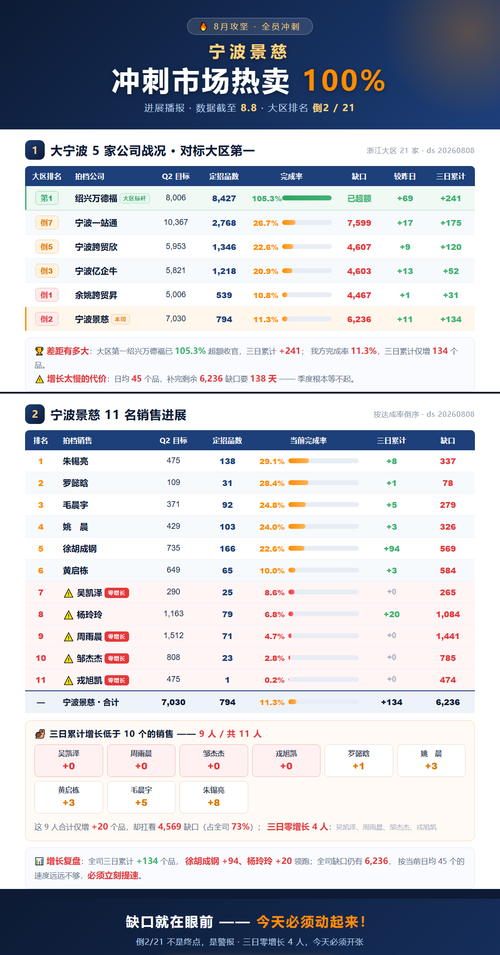This screenshot has width=500, height=955.
Task: Click the 7,599 gap value
Action: coord(359,223)
